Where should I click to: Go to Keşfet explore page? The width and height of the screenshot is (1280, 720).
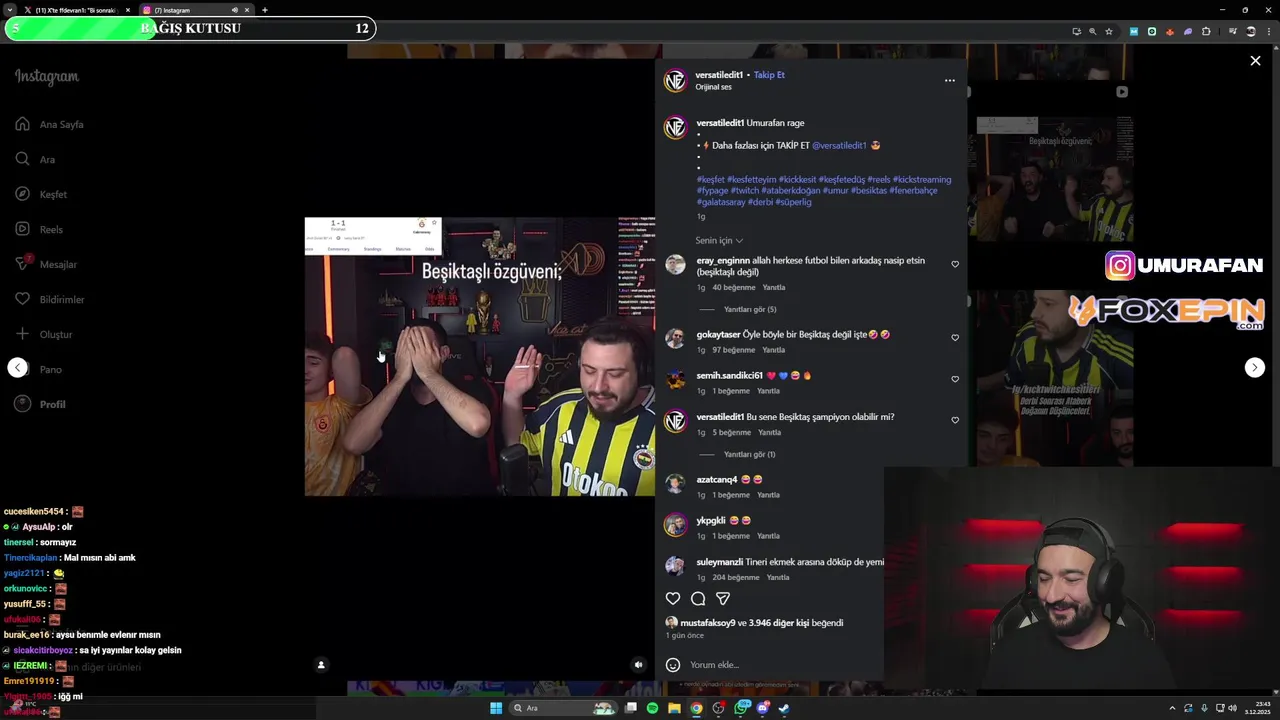pyautogui.click(x=41, y=194)
